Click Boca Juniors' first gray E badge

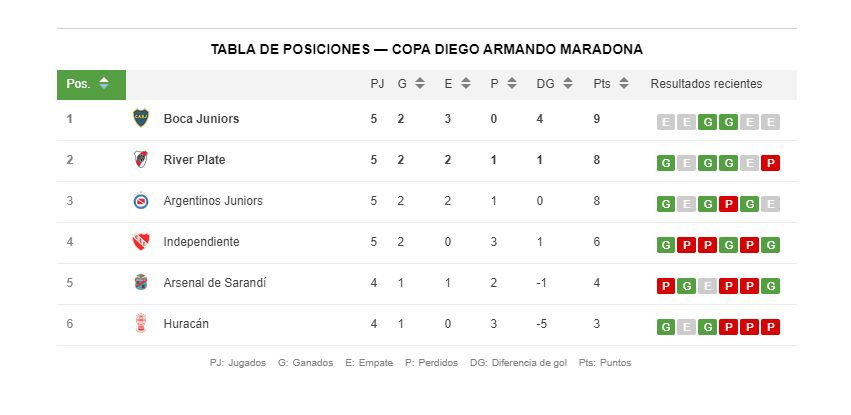point(666,122)
